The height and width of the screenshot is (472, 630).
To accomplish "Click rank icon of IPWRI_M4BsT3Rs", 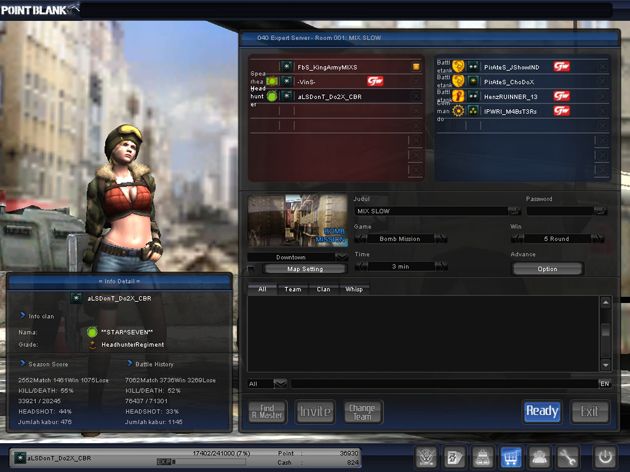I will click(473, 111).
